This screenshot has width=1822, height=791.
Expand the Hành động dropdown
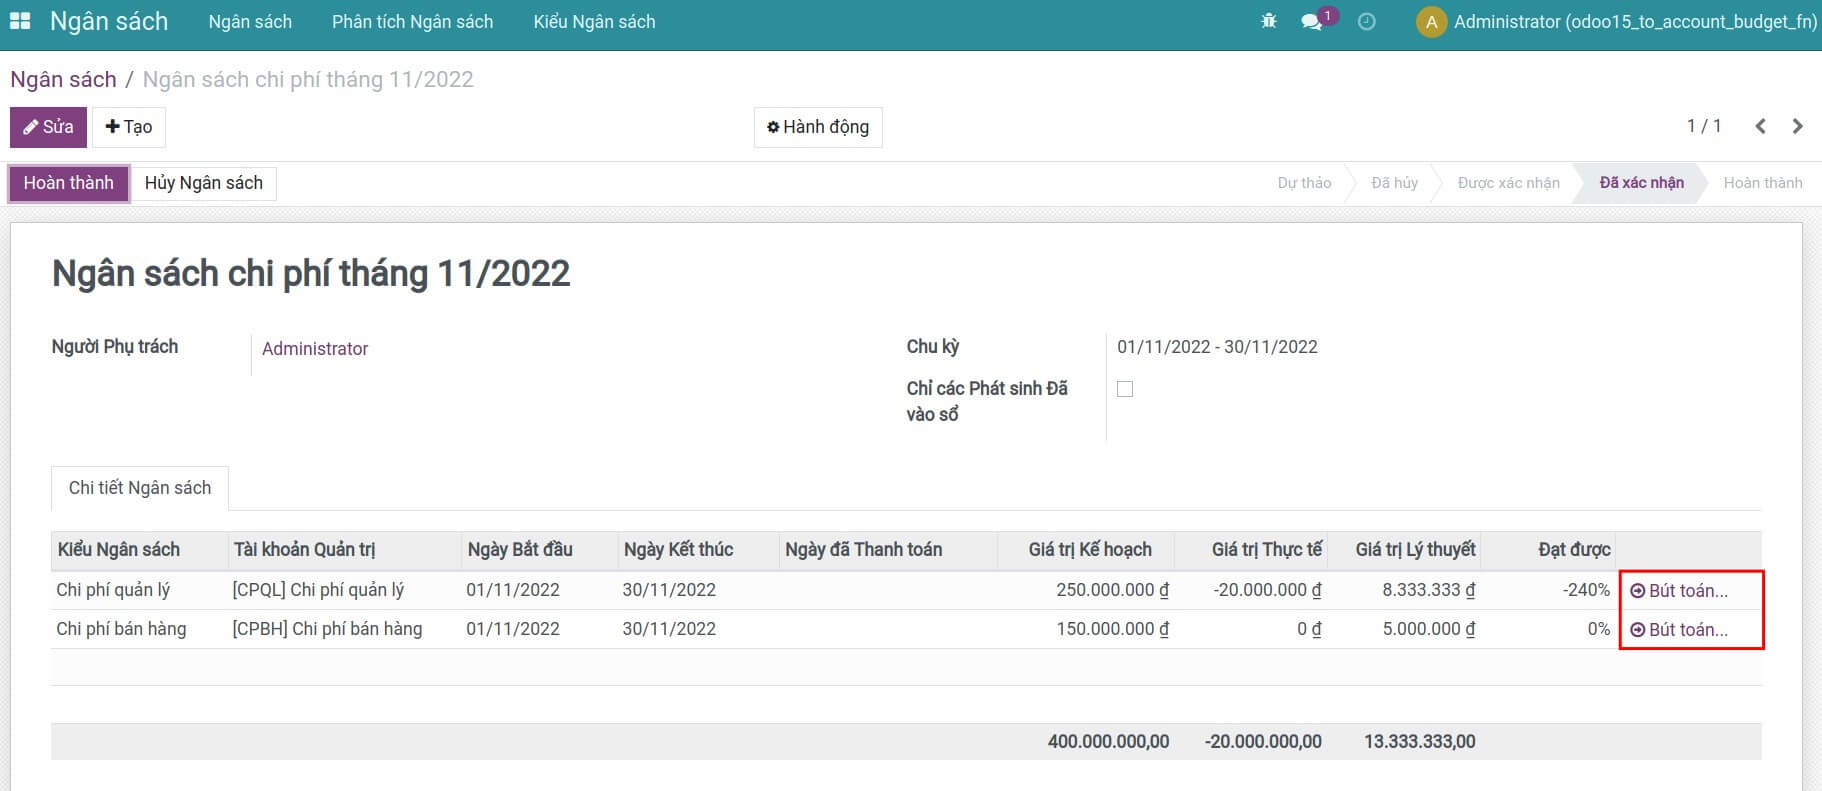[817, 127]
